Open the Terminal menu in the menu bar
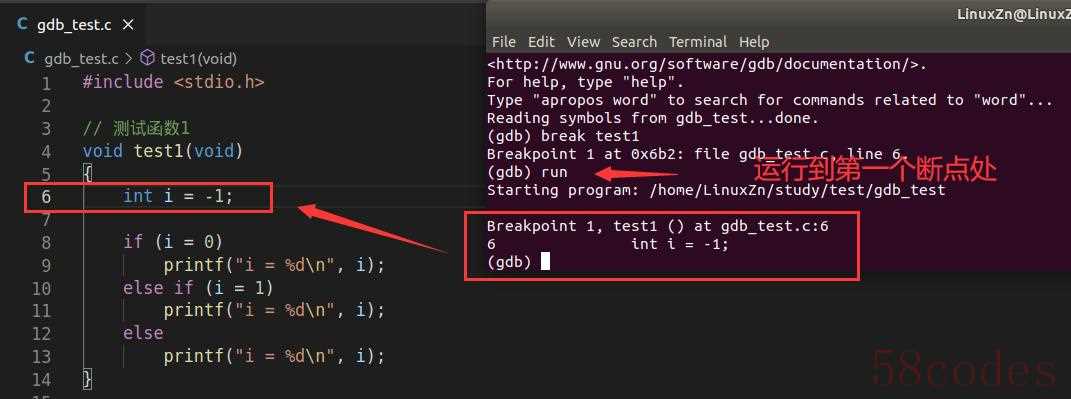1071x399 pixels. tap(698, 42)
